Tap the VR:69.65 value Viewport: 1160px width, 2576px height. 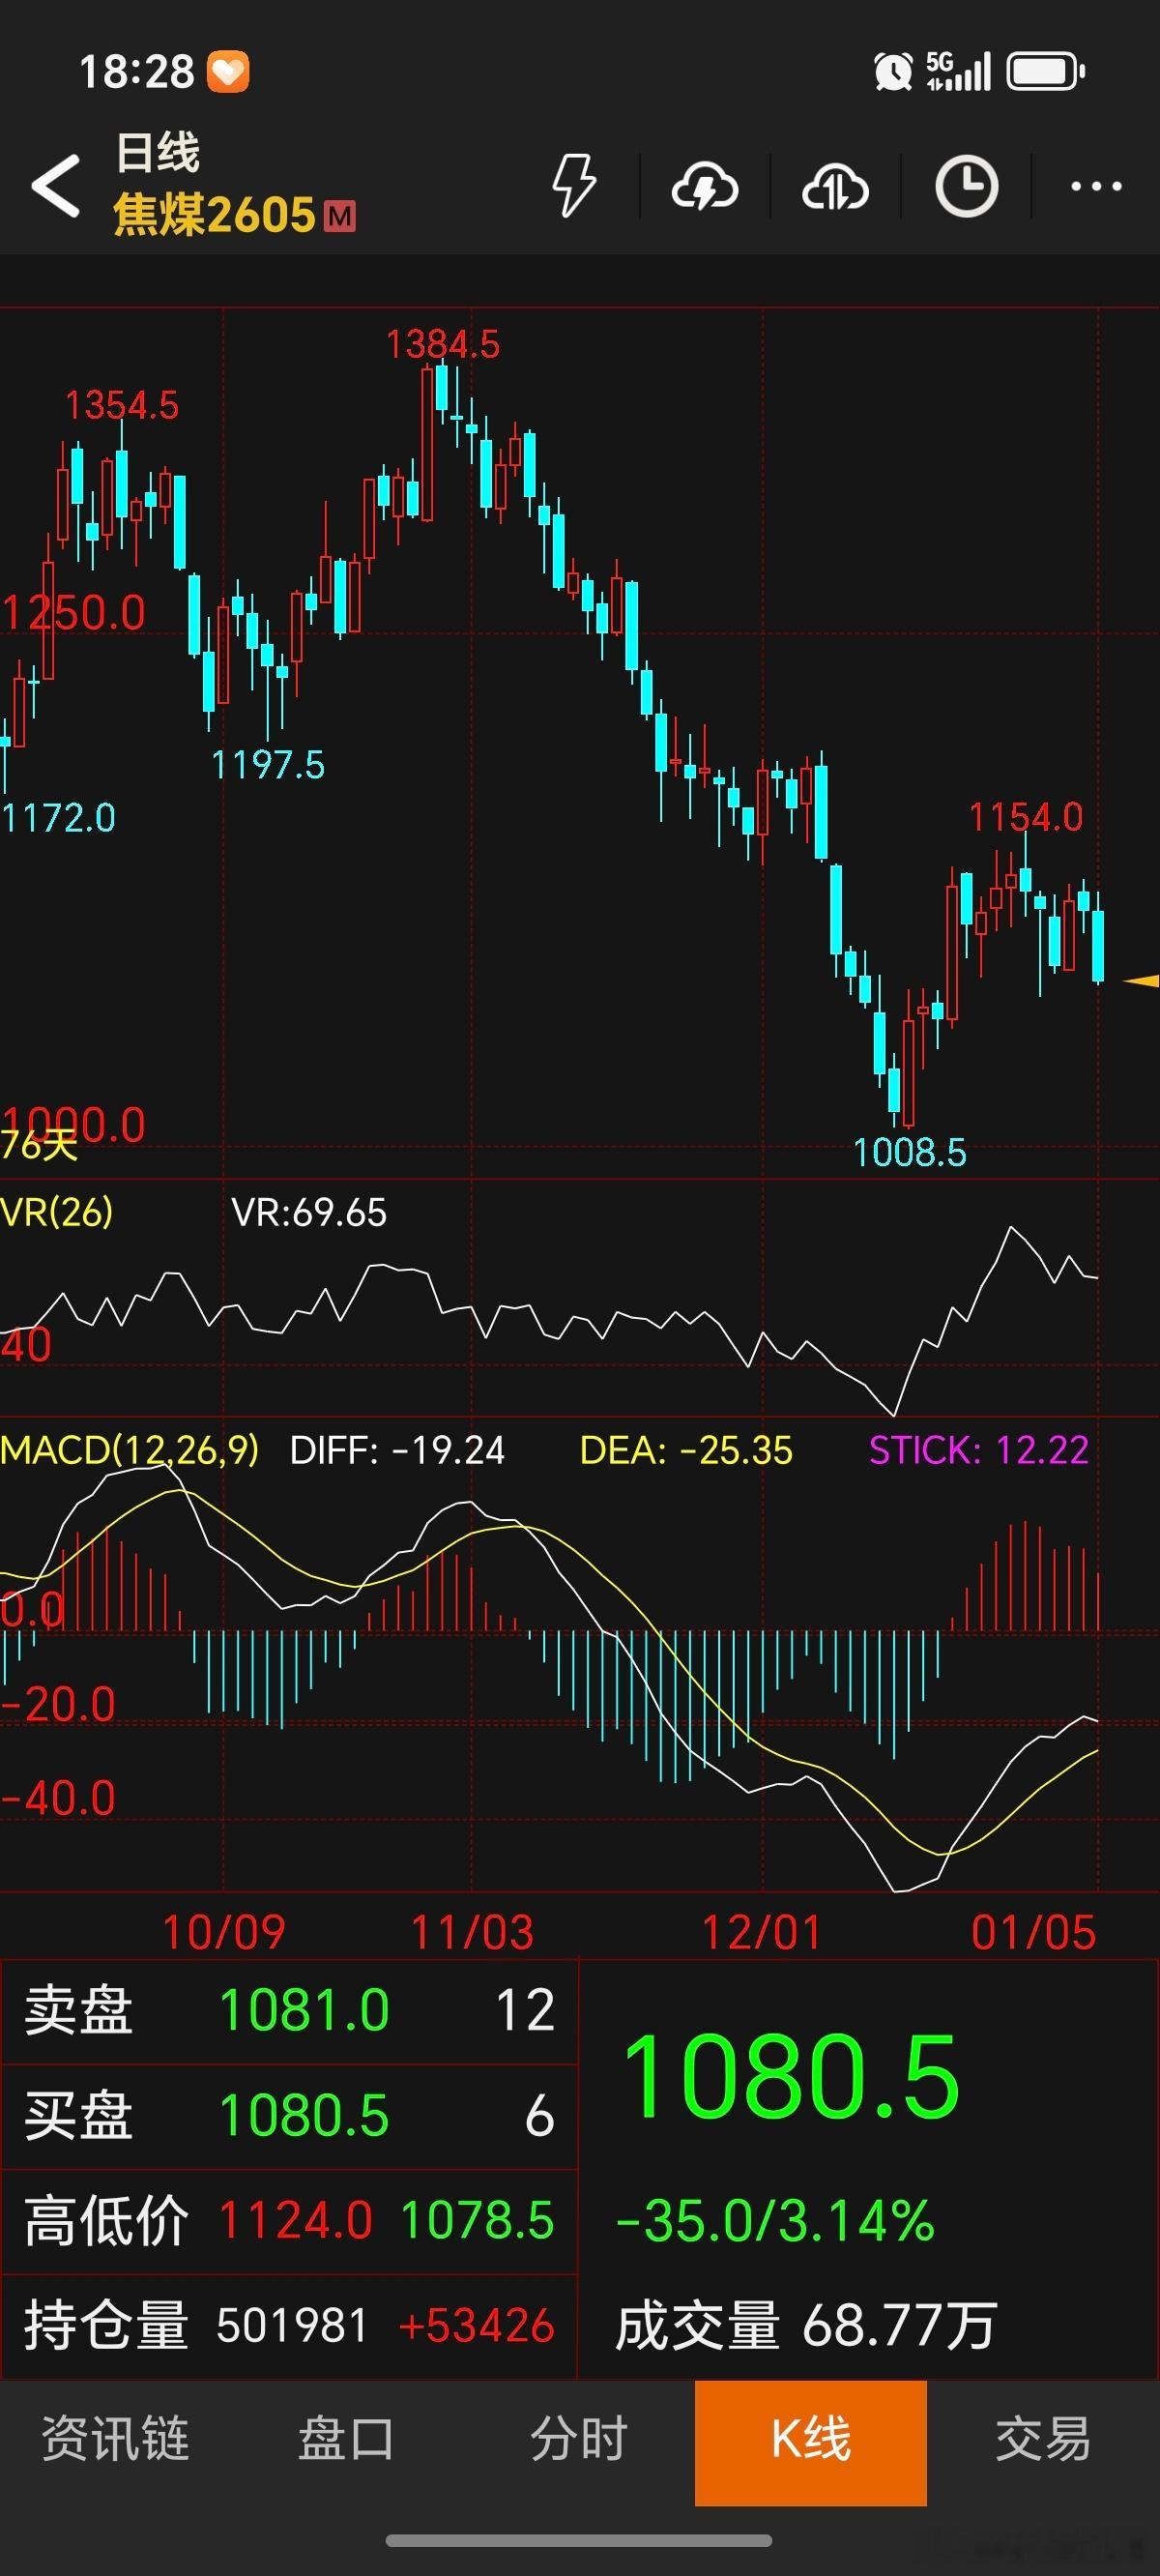(309, 1213)
